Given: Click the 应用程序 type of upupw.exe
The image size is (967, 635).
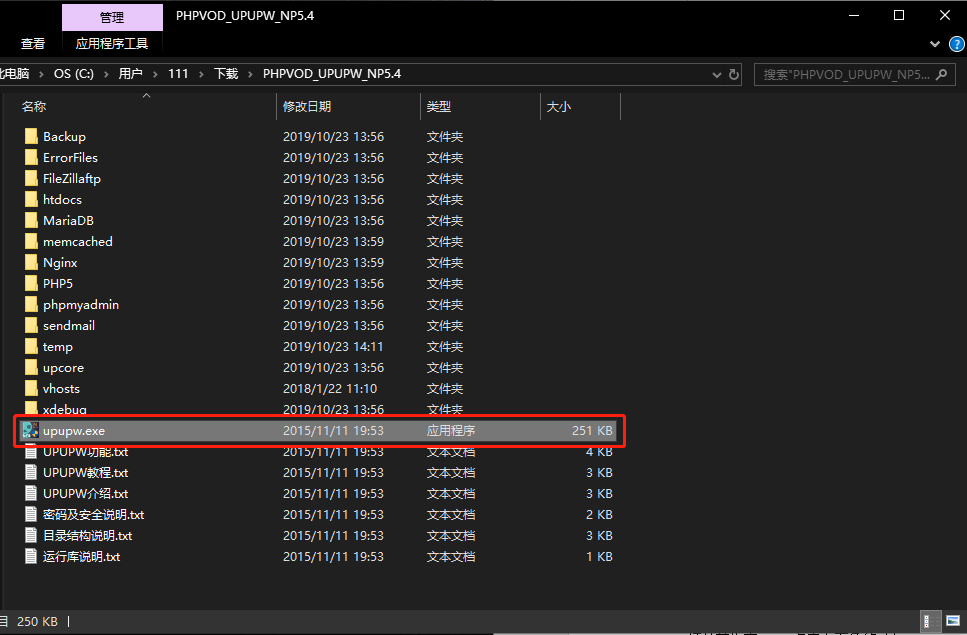Looking at the screenshot, I should click(x=451, y=431).
